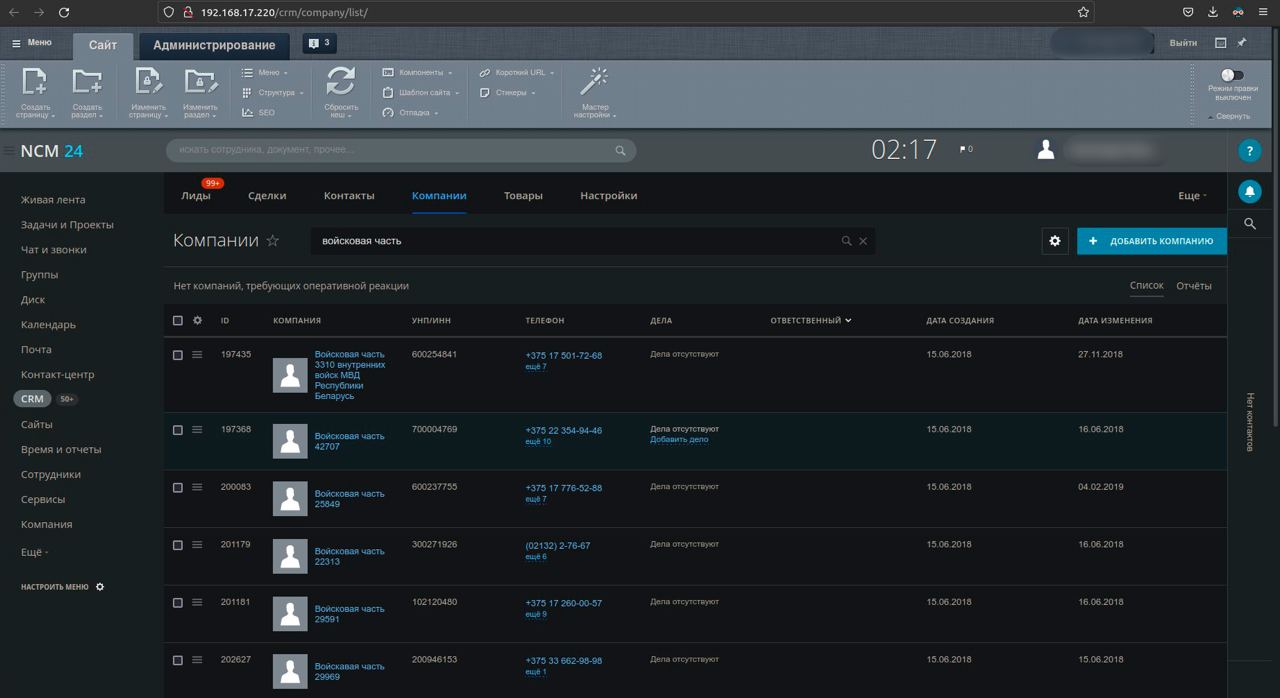
Task: Click the notification bell icon
Action: click(x=1249, y=191)
